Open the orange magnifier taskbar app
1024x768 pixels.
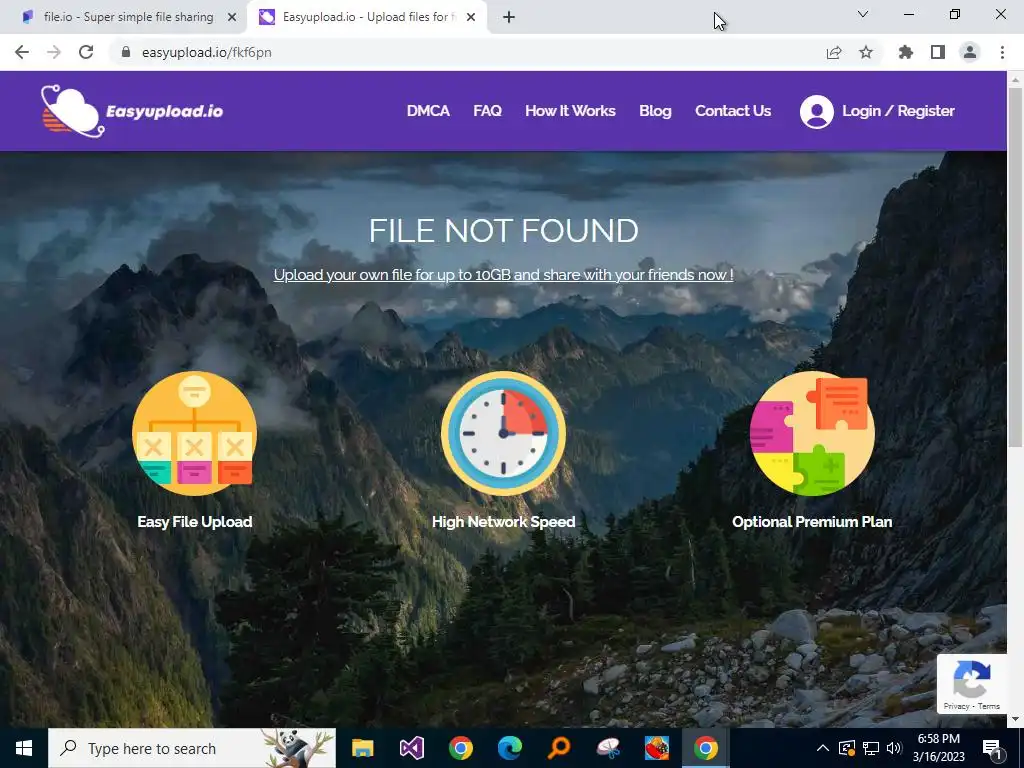(558, 748)
